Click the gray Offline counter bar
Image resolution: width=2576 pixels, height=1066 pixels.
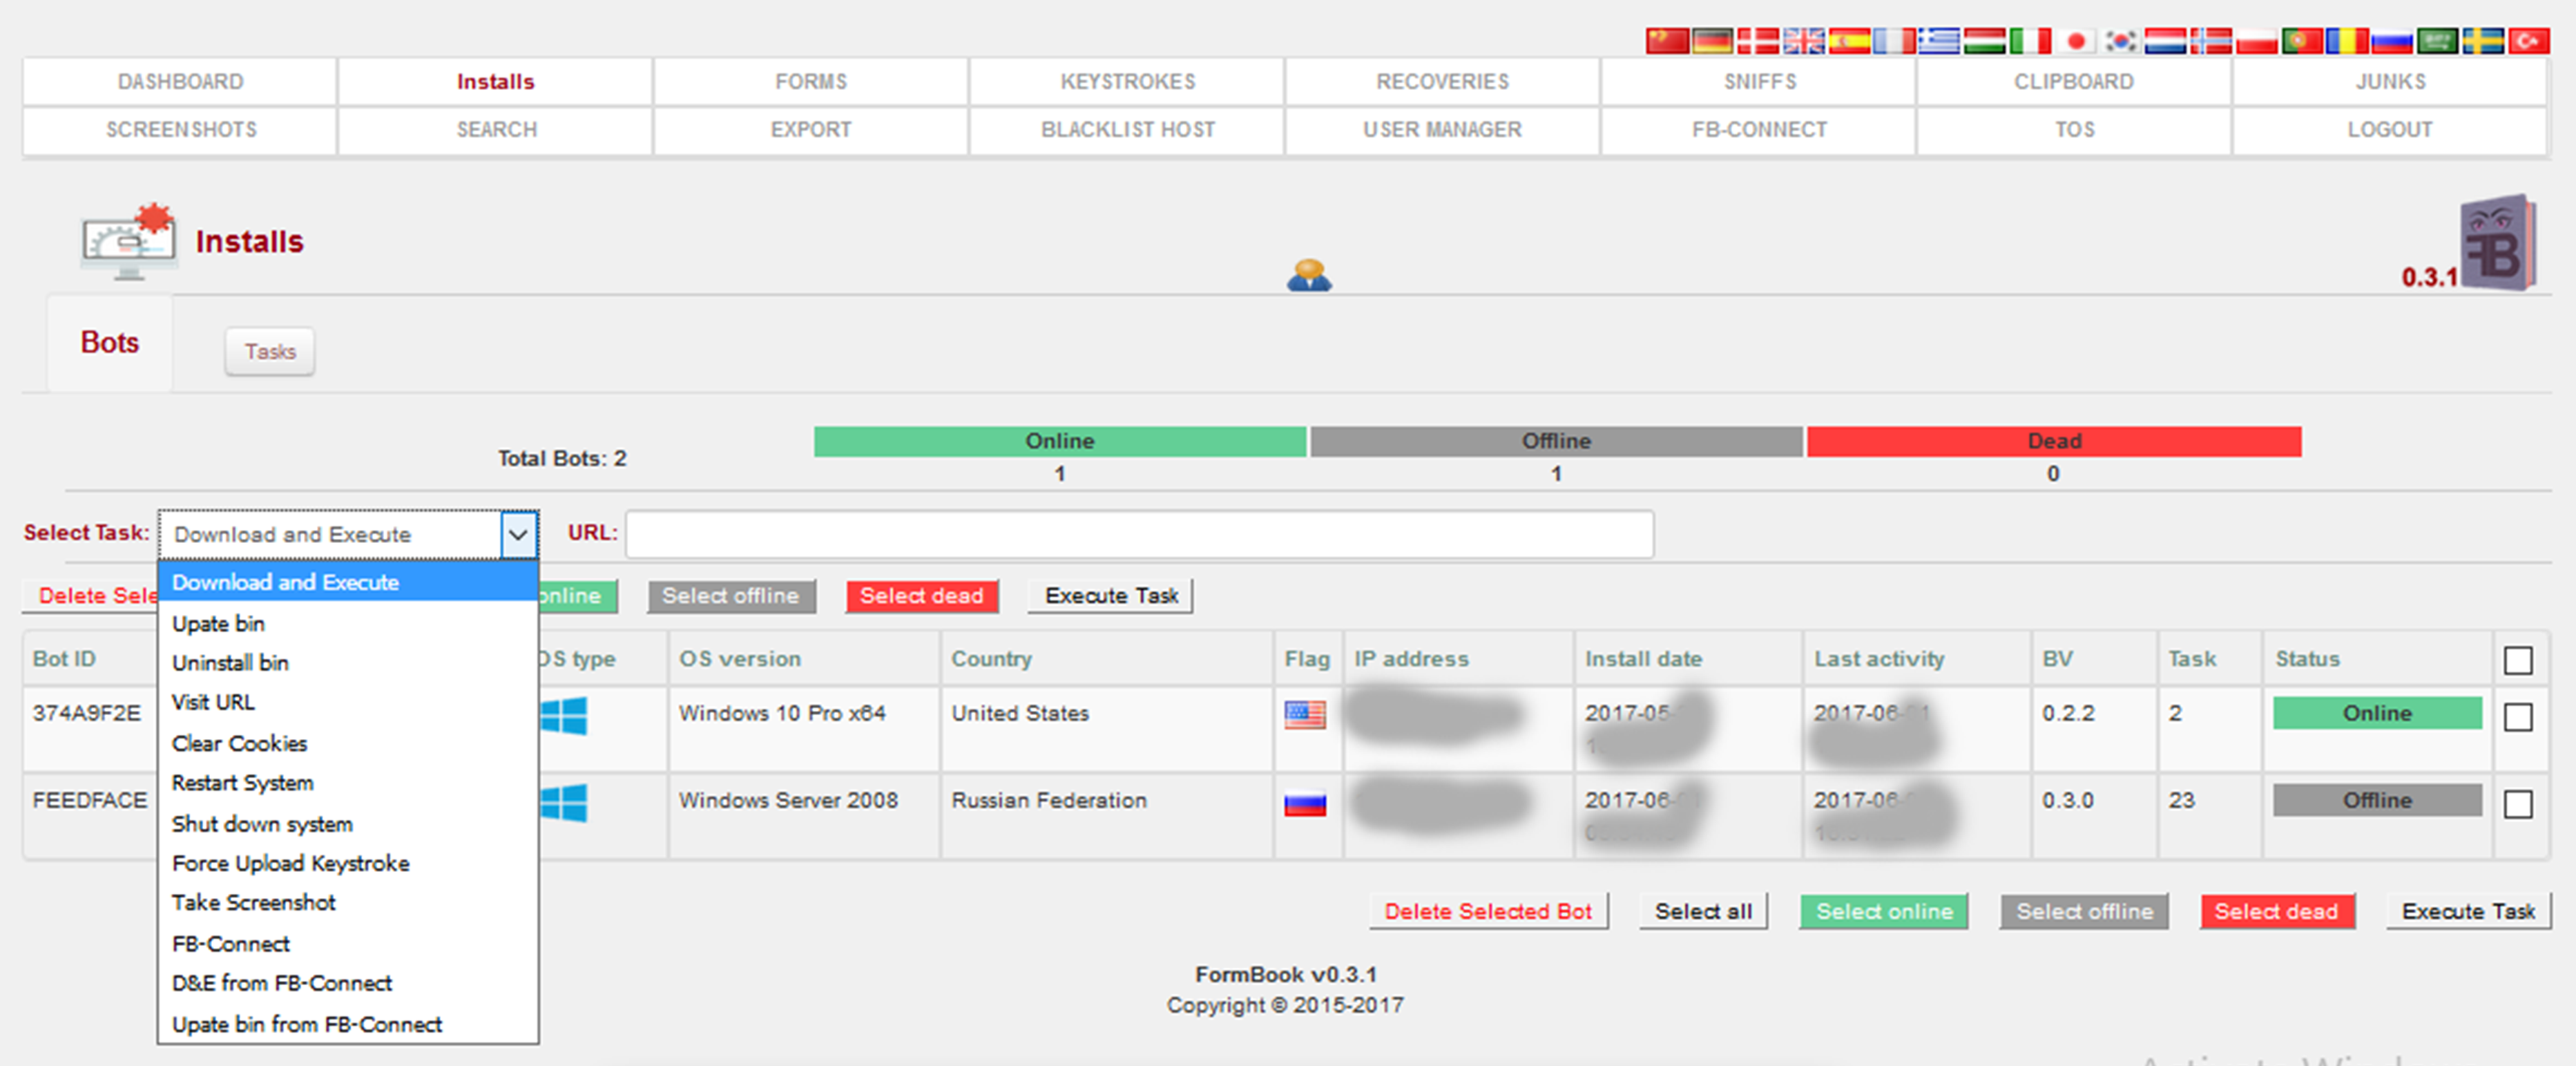[1556, 441]
